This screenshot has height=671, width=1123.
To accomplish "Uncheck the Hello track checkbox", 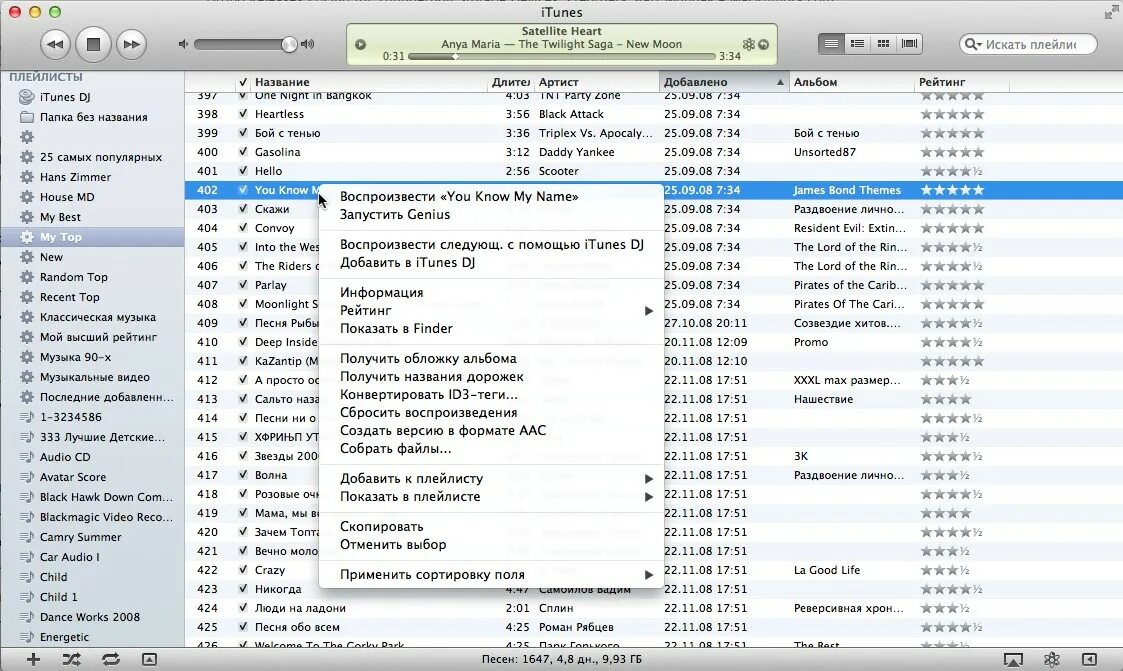I will 243,171.
